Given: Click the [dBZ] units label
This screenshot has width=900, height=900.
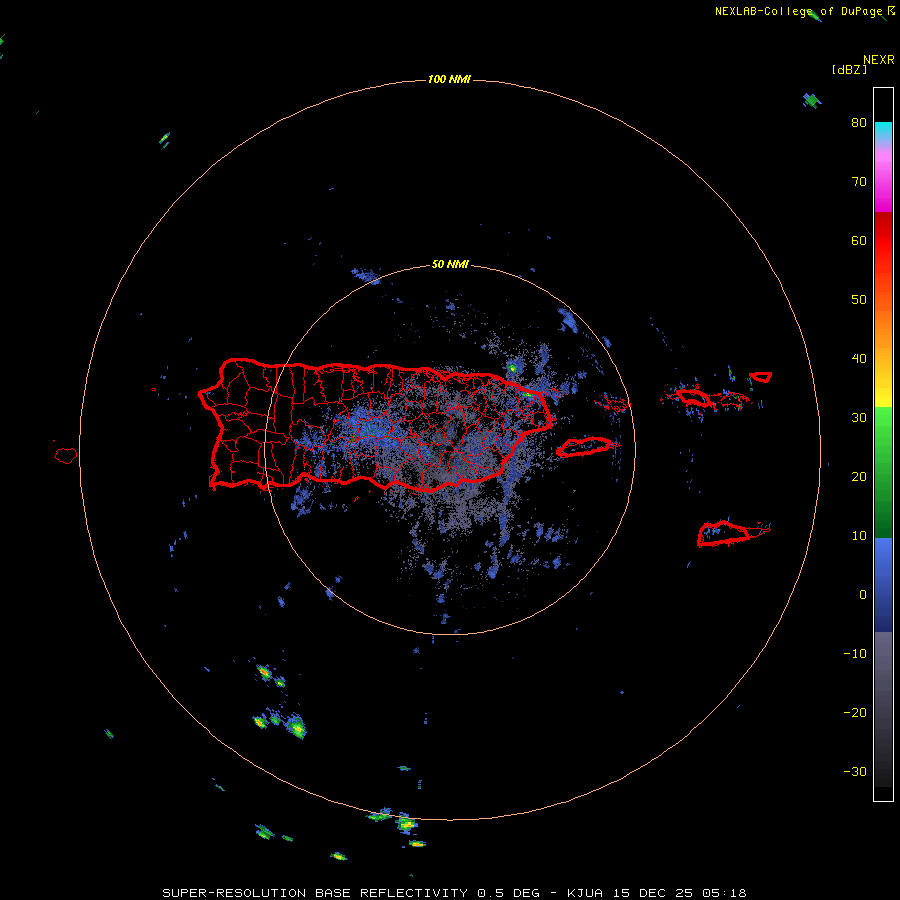Looking at the screenshot, I should 849,70.
